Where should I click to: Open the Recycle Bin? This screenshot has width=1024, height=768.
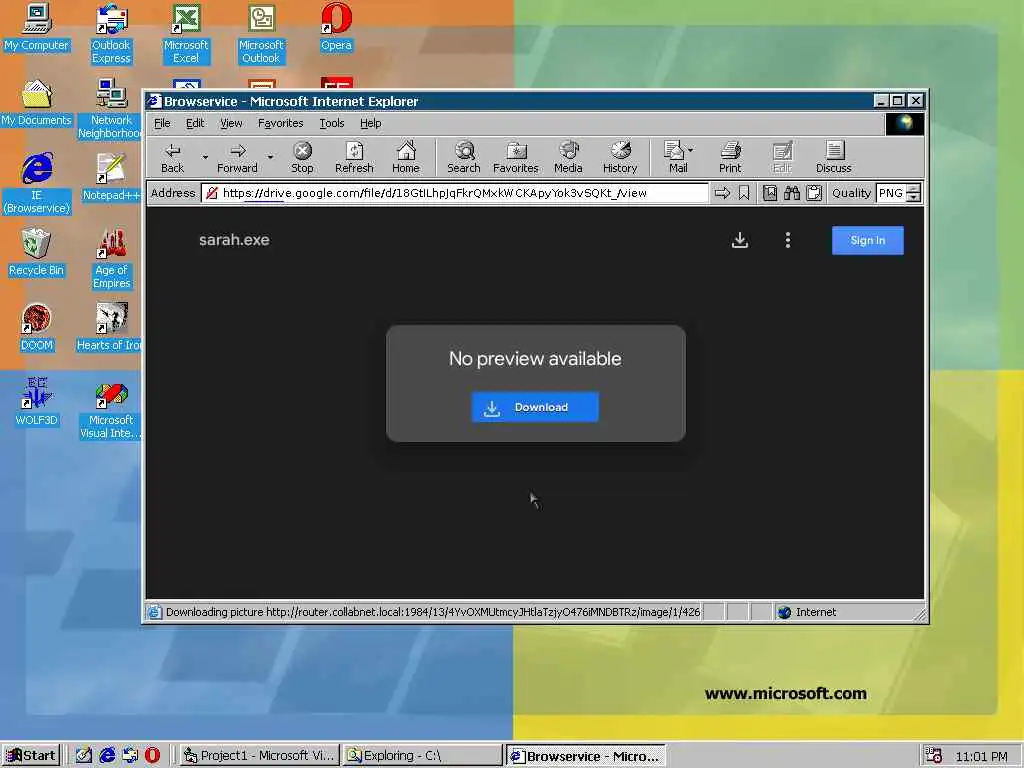(x=36, y=253)
